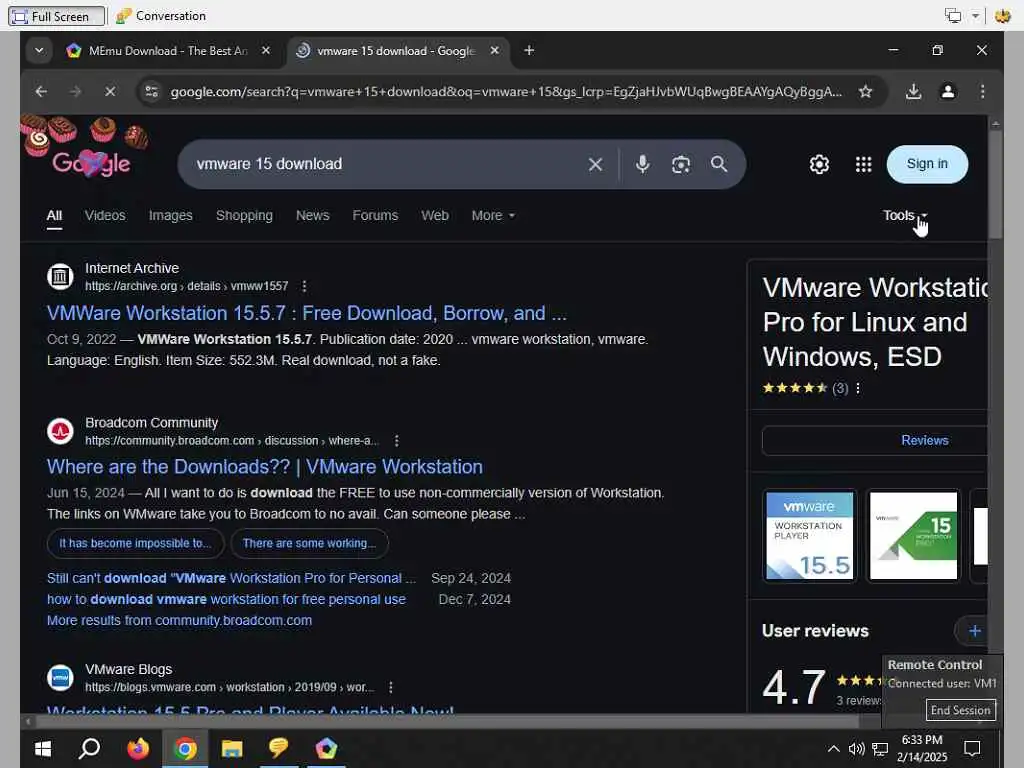Bookmark this page with the star

[865, 91]
